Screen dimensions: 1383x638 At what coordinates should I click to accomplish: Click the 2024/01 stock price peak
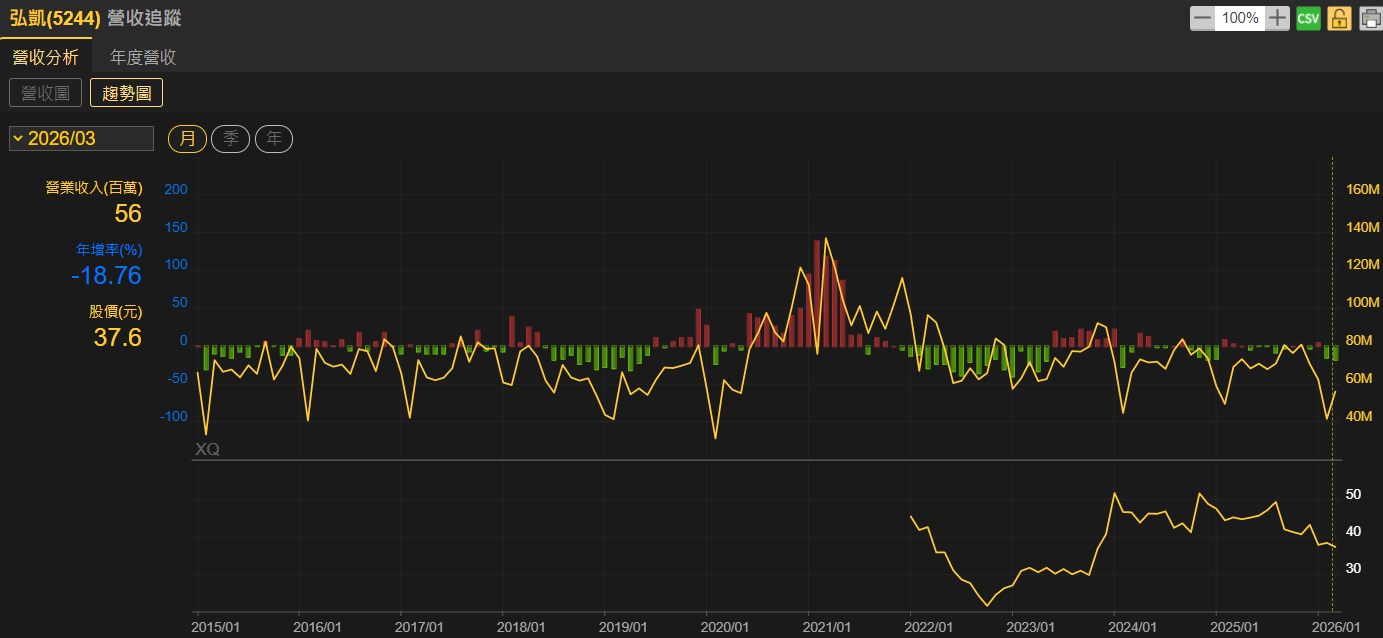click(1114, 493)
